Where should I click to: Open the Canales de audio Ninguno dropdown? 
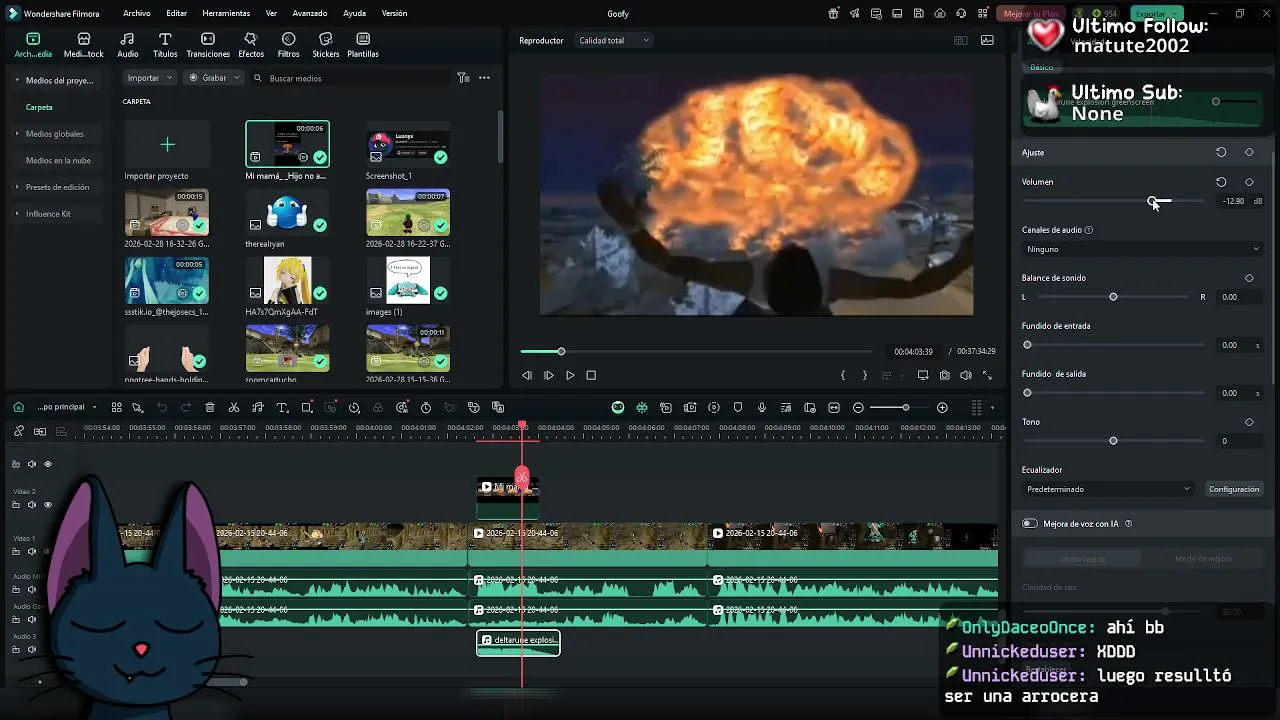pyautogui.click(x=1142, y=249)
